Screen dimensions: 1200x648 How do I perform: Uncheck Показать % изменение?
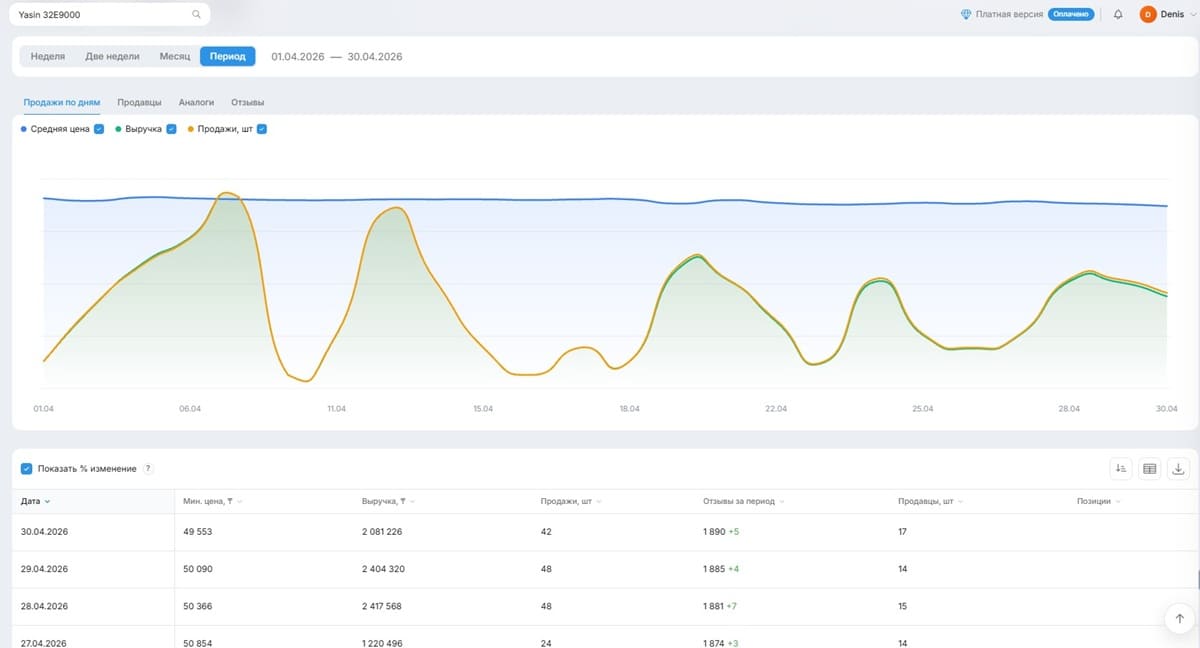[x=26, y=468]
